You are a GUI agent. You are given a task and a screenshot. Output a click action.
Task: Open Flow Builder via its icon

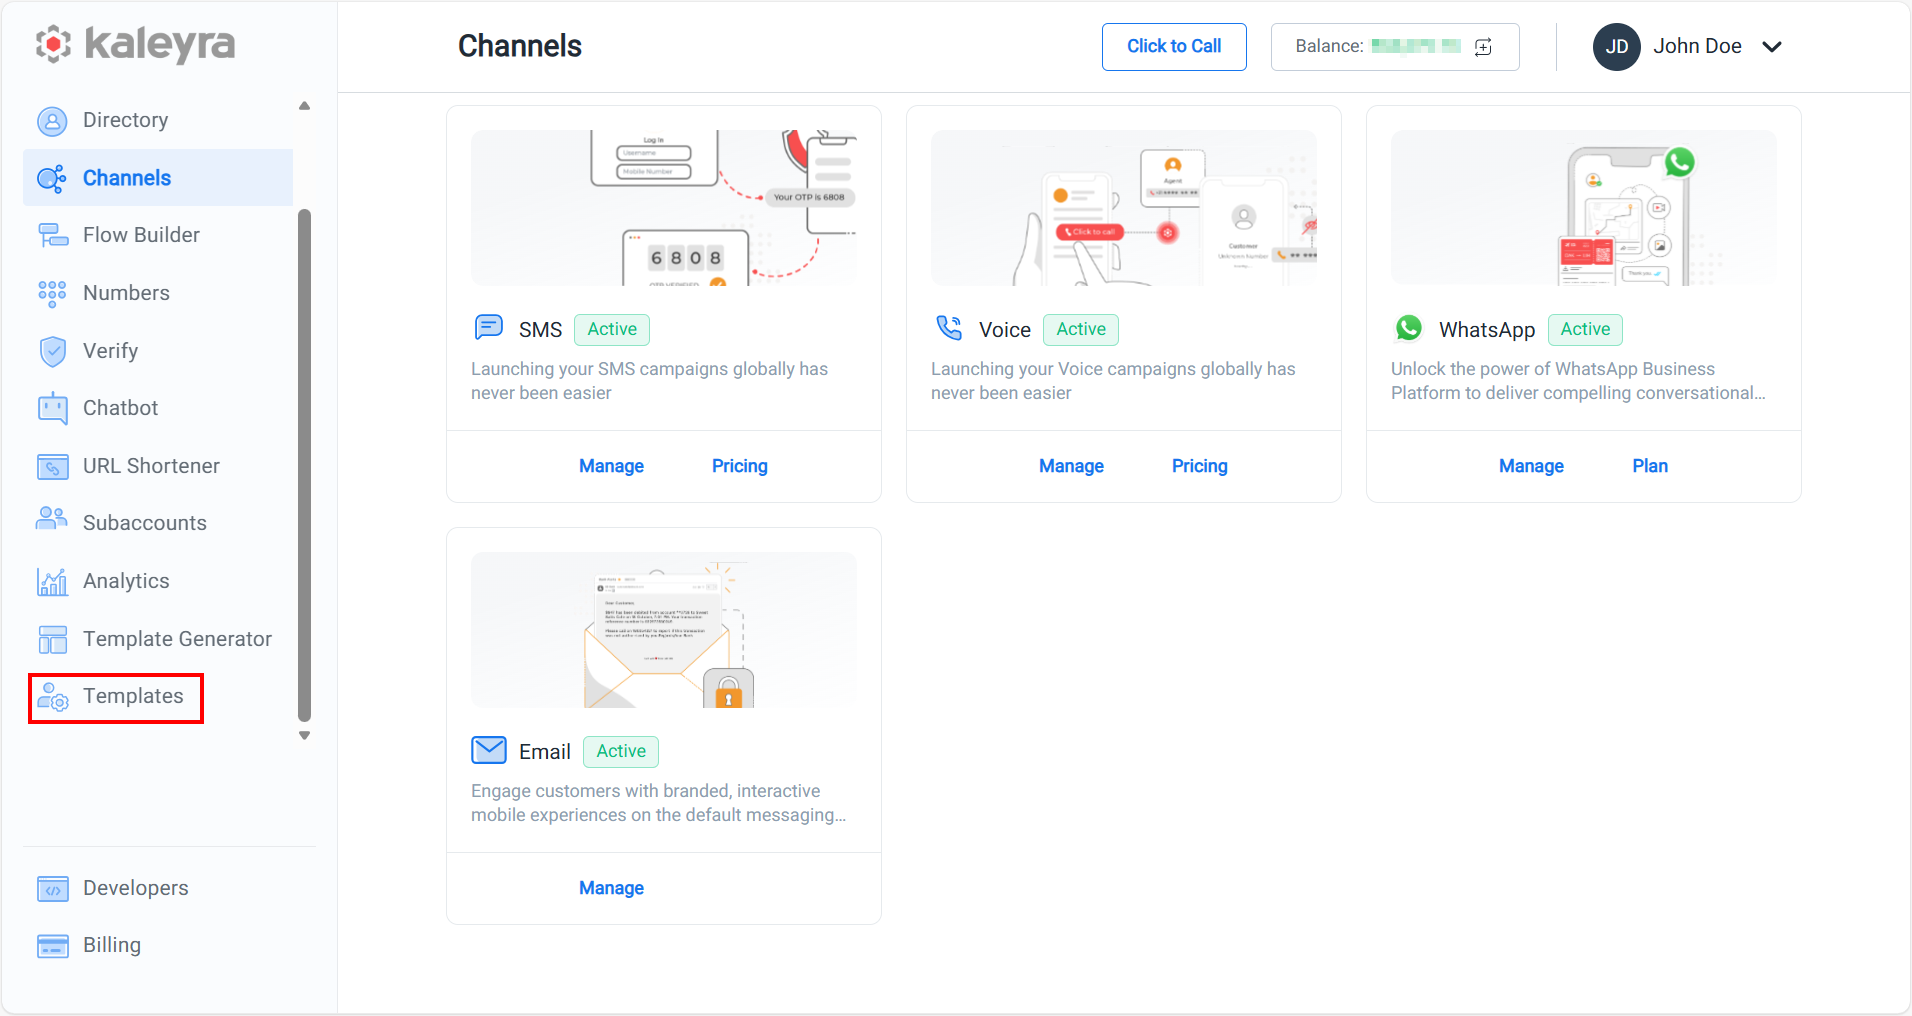(x=52, y=235)
